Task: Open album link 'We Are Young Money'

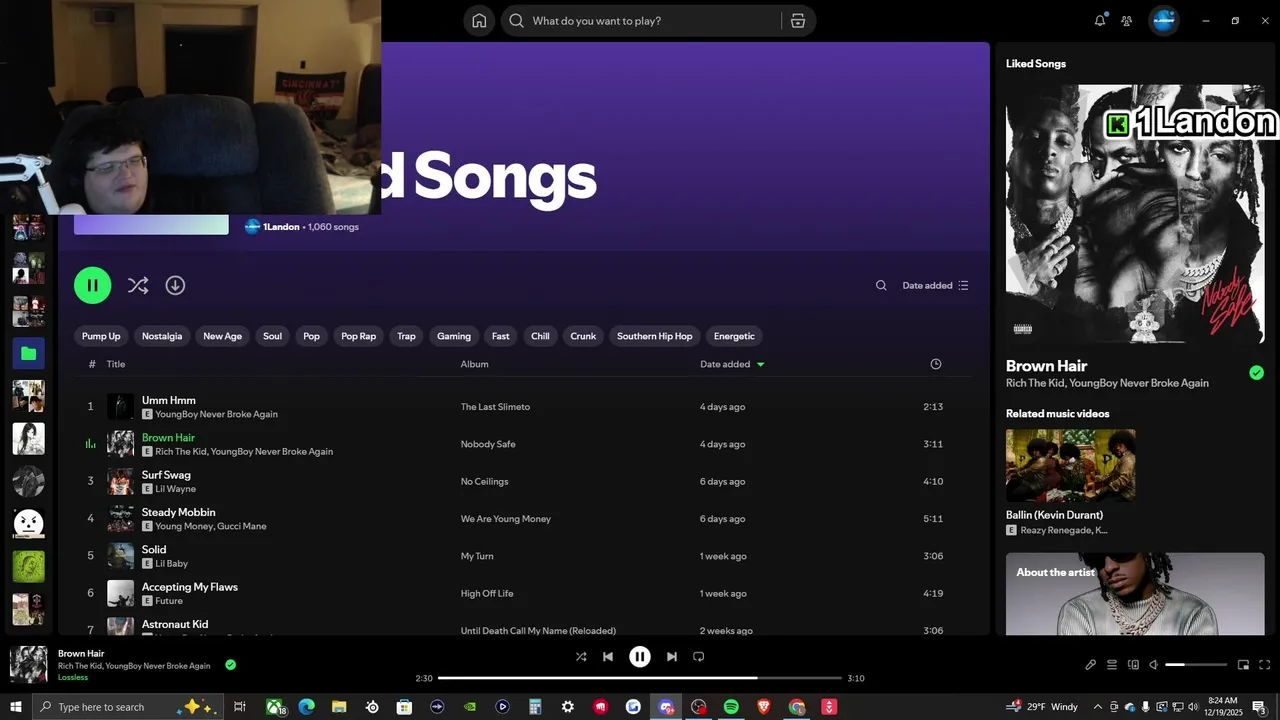Action: tap(505, 519)
